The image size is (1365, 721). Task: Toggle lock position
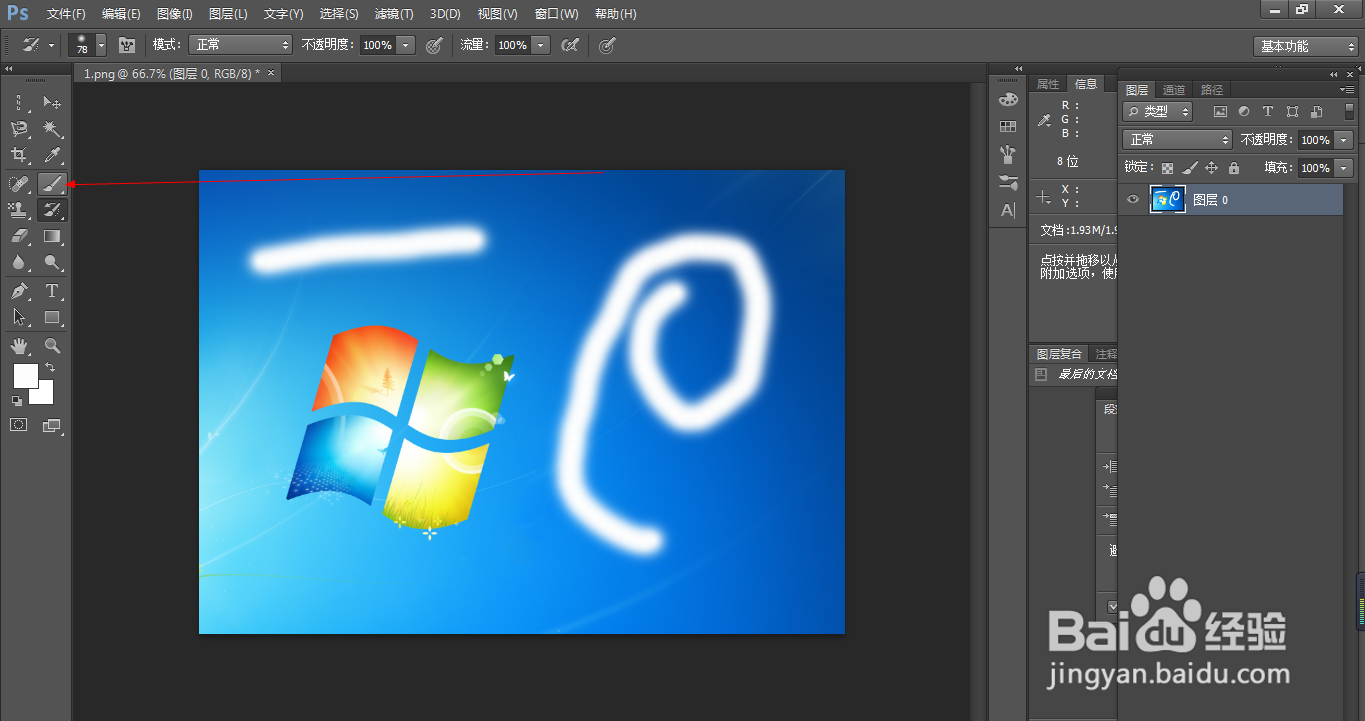(1211, 168)
